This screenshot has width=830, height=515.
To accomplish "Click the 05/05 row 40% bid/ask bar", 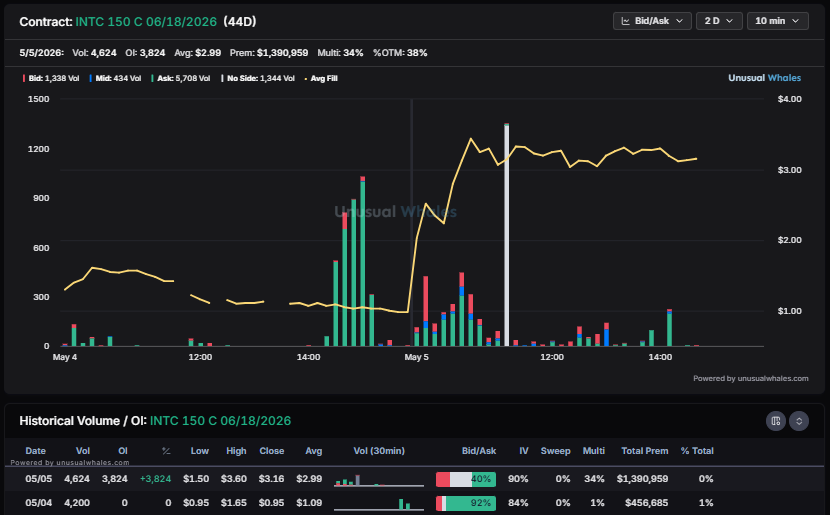I will (466, 480).
